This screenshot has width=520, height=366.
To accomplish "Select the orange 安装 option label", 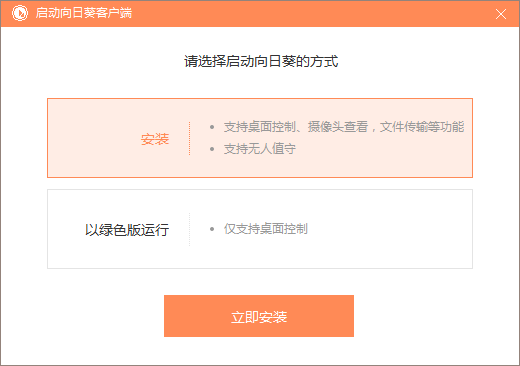I will pyautogui.click(x=155, y=139).
